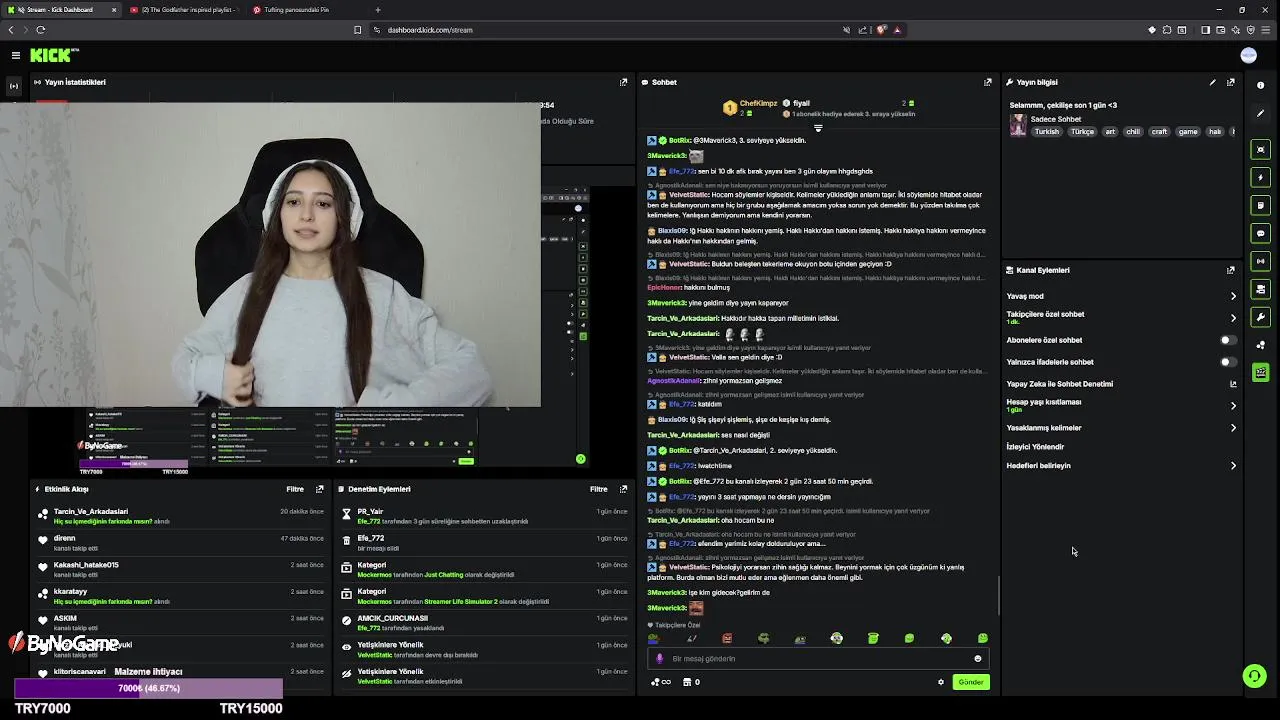Open the hamburger menu beside Kick logo

point(15,55)
